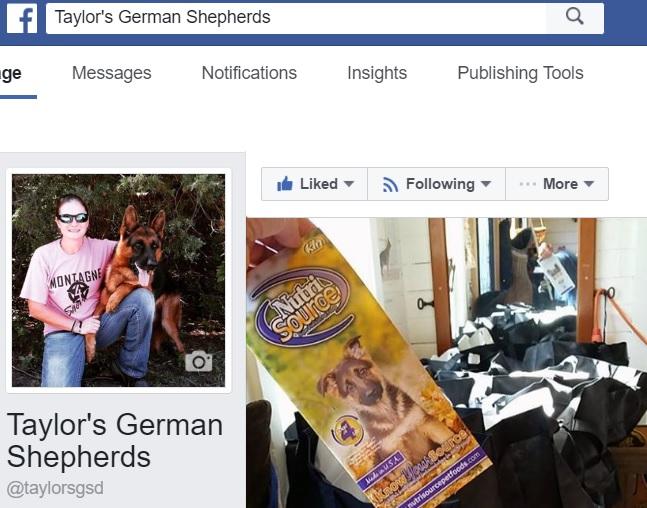Image resolution: width=647 pixels, height=508 pixels.
Task: Switch to the Insights tab
Action: pos(377,73)
